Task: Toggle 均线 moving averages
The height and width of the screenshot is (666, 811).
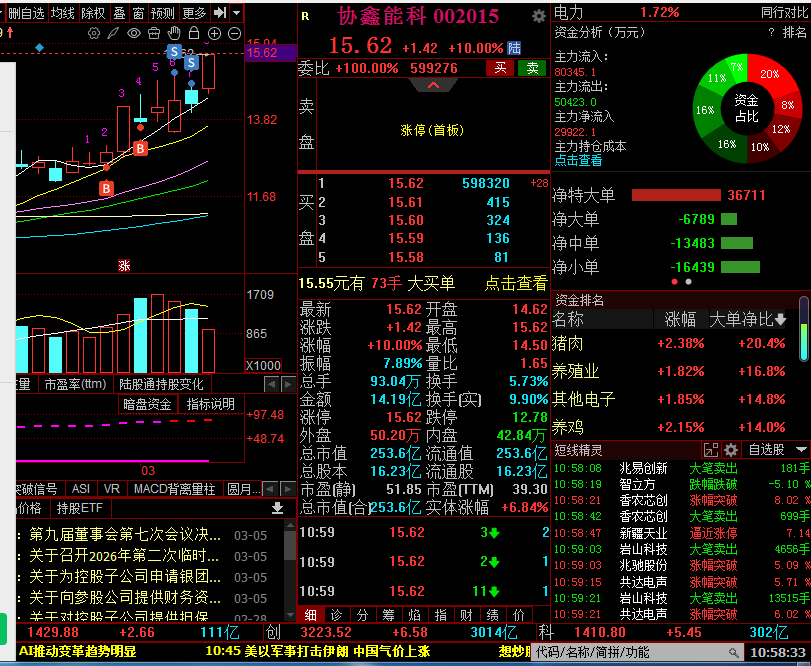Action: click(x=63, y=13)
